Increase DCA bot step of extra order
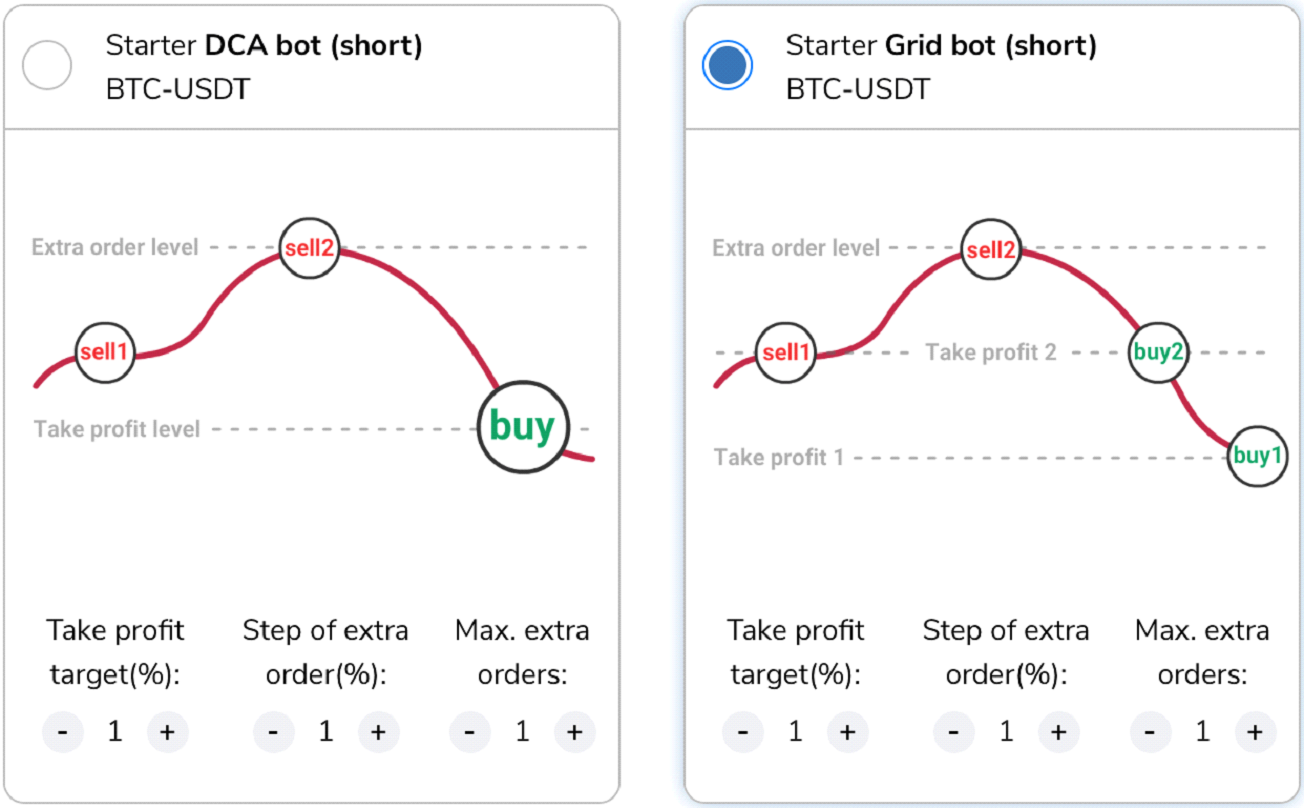Viewport: 1304px width, 808px height. [378, 732]
